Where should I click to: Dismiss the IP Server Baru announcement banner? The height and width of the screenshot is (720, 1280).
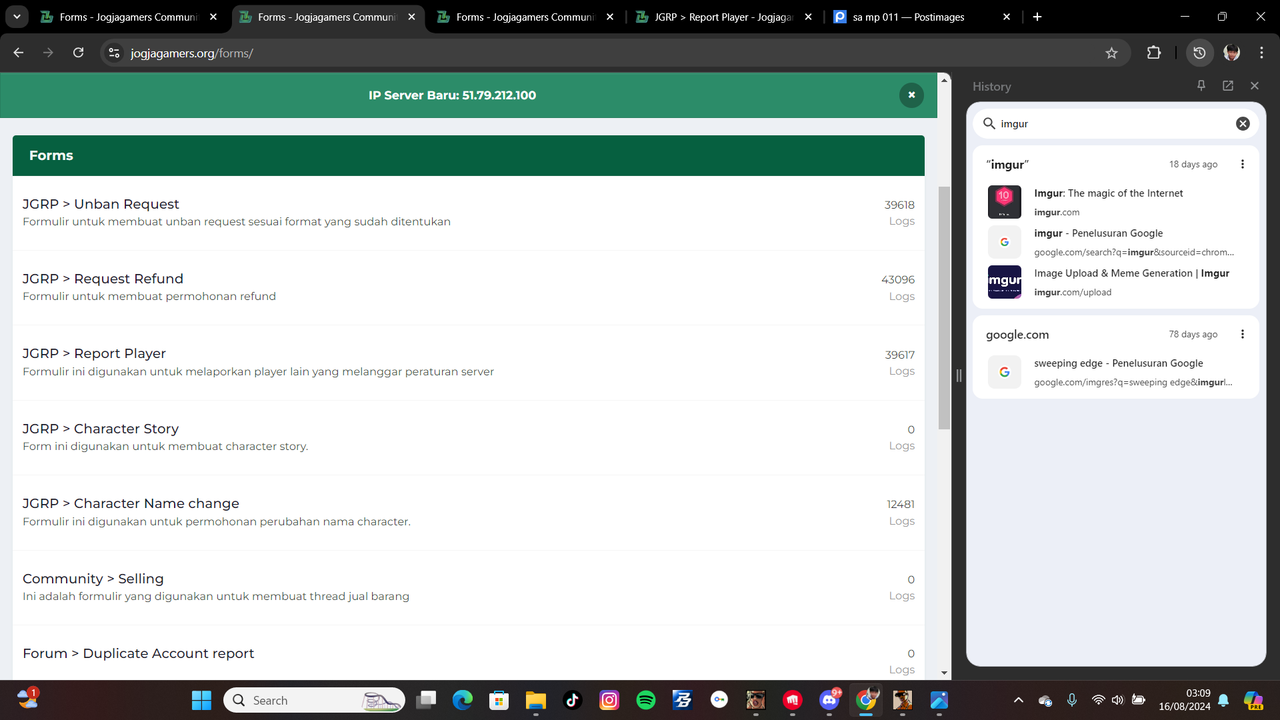click(x=911, y=95)
